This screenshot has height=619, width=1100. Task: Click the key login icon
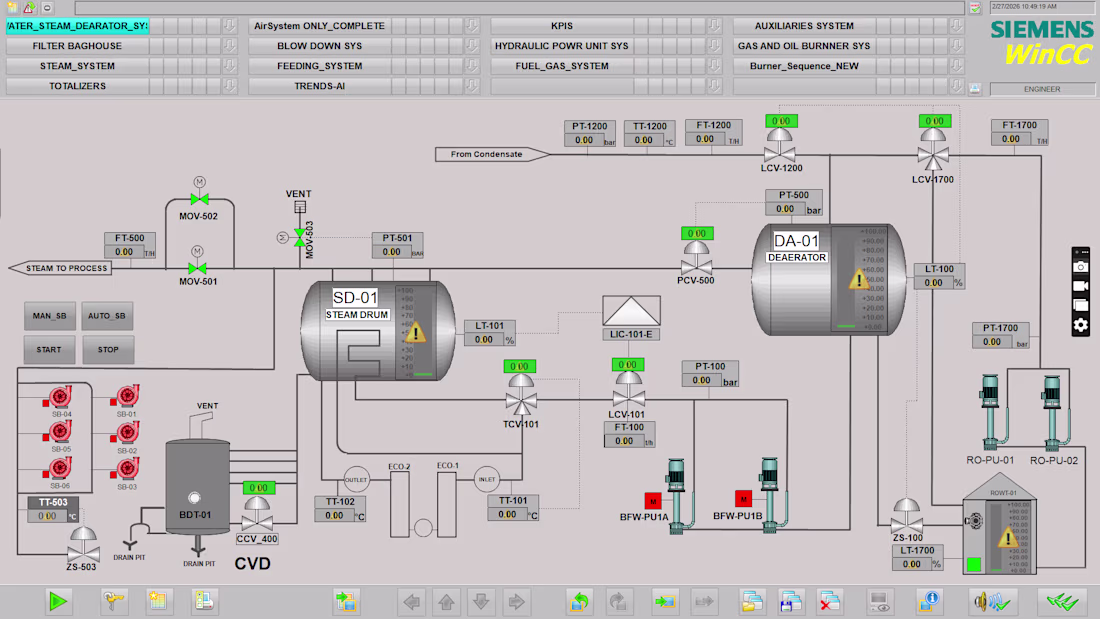coord(113,601)
